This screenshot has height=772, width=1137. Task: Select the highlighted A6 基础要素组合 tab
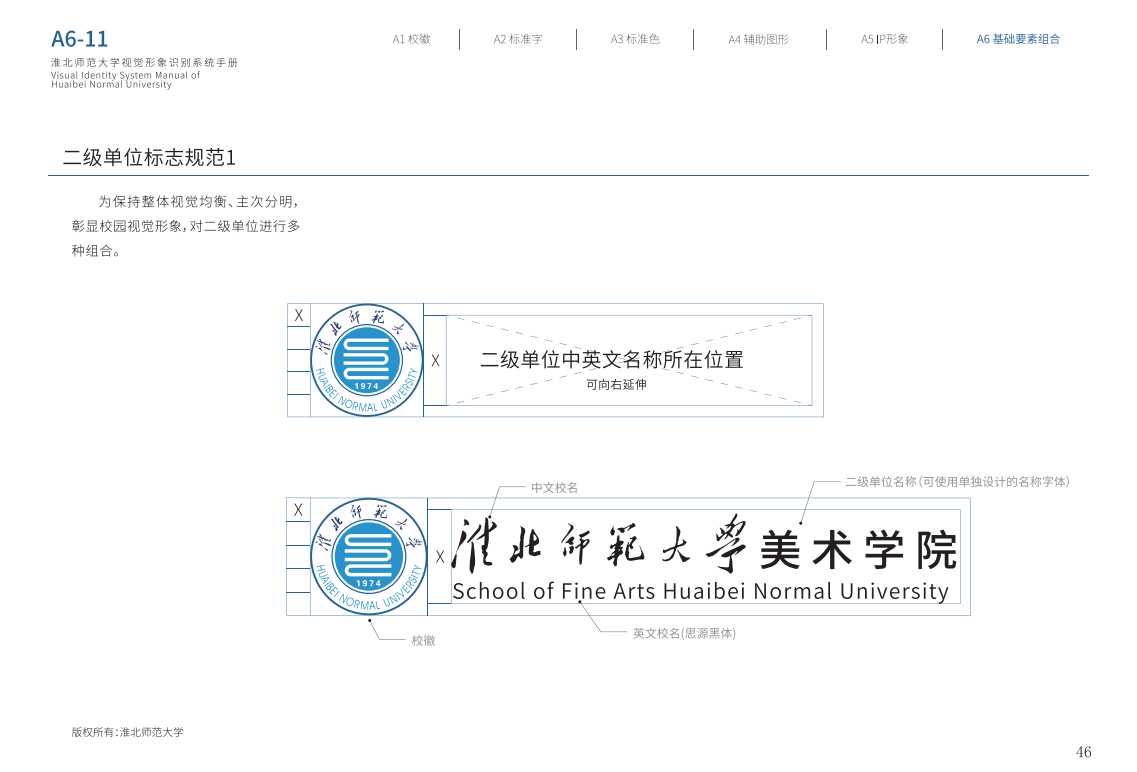1018,39
